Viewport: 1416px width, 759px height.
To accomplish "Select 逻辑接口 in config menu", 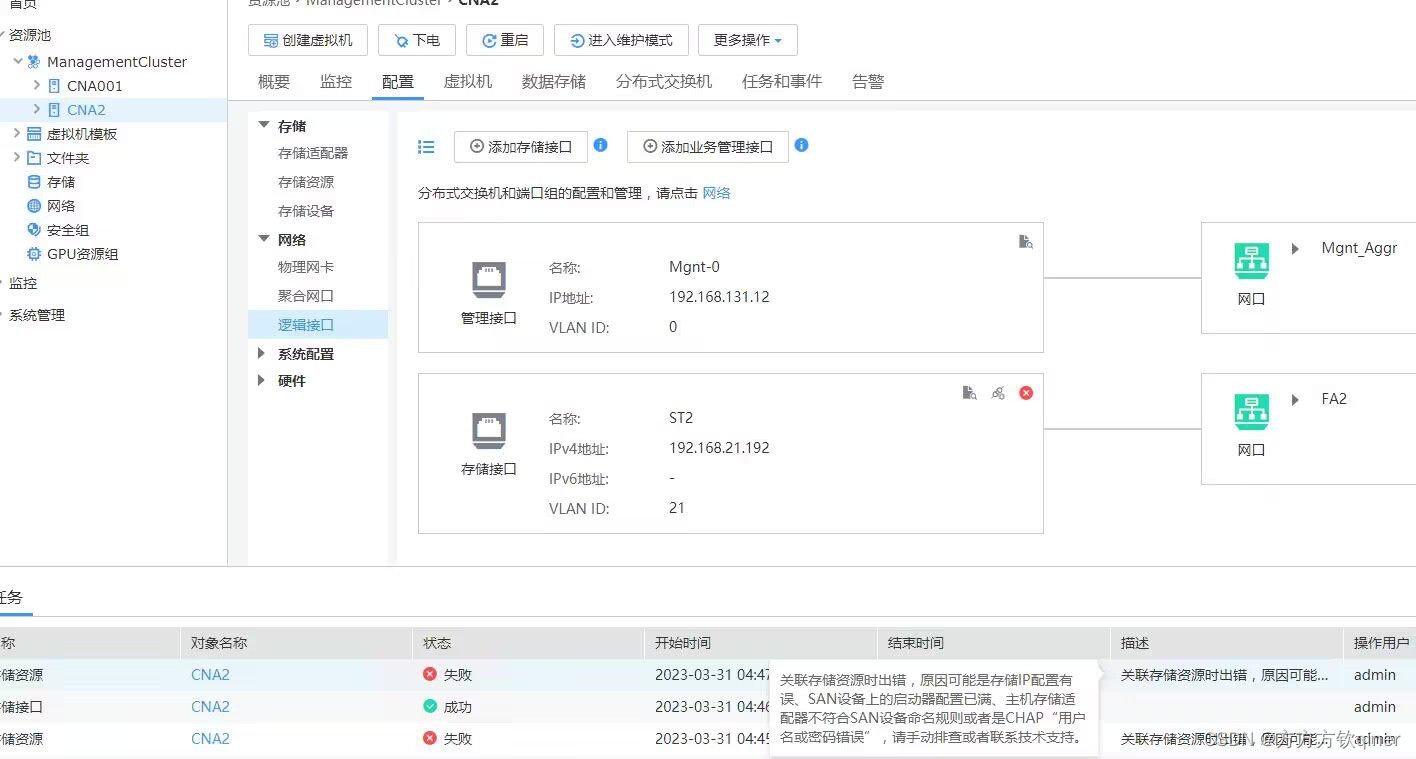I will tap(318, 324).
